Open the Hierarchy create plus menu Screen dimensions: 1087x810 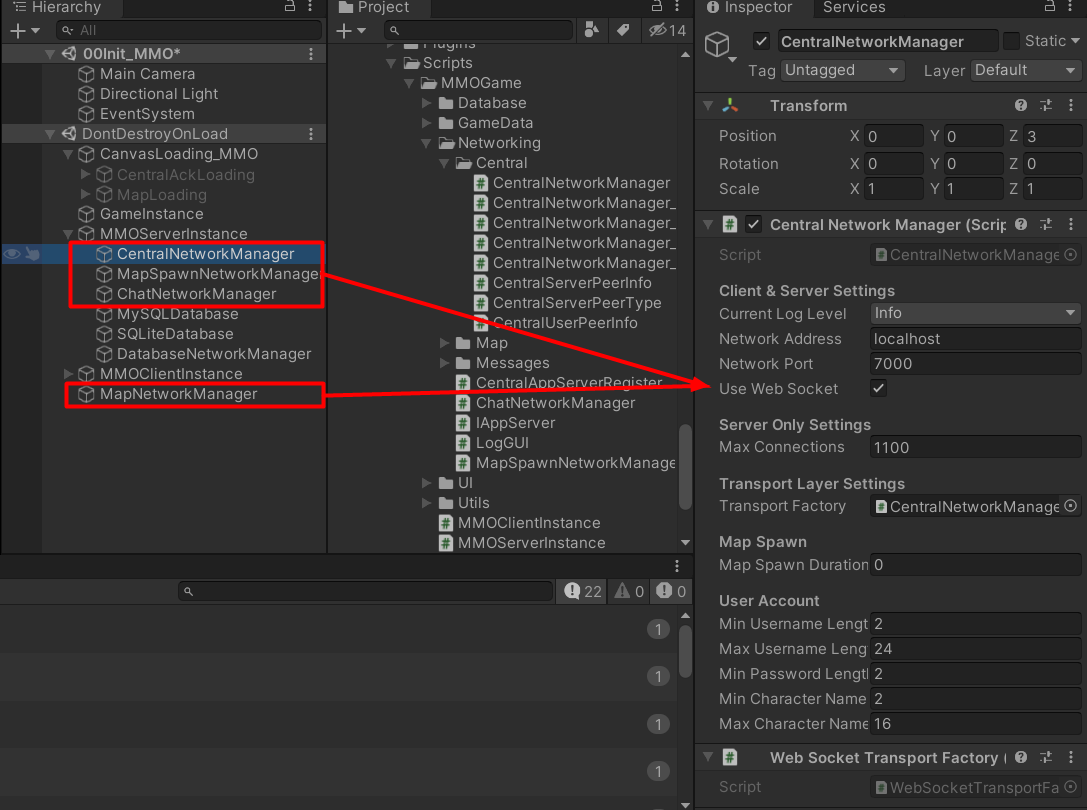[25, 31]
